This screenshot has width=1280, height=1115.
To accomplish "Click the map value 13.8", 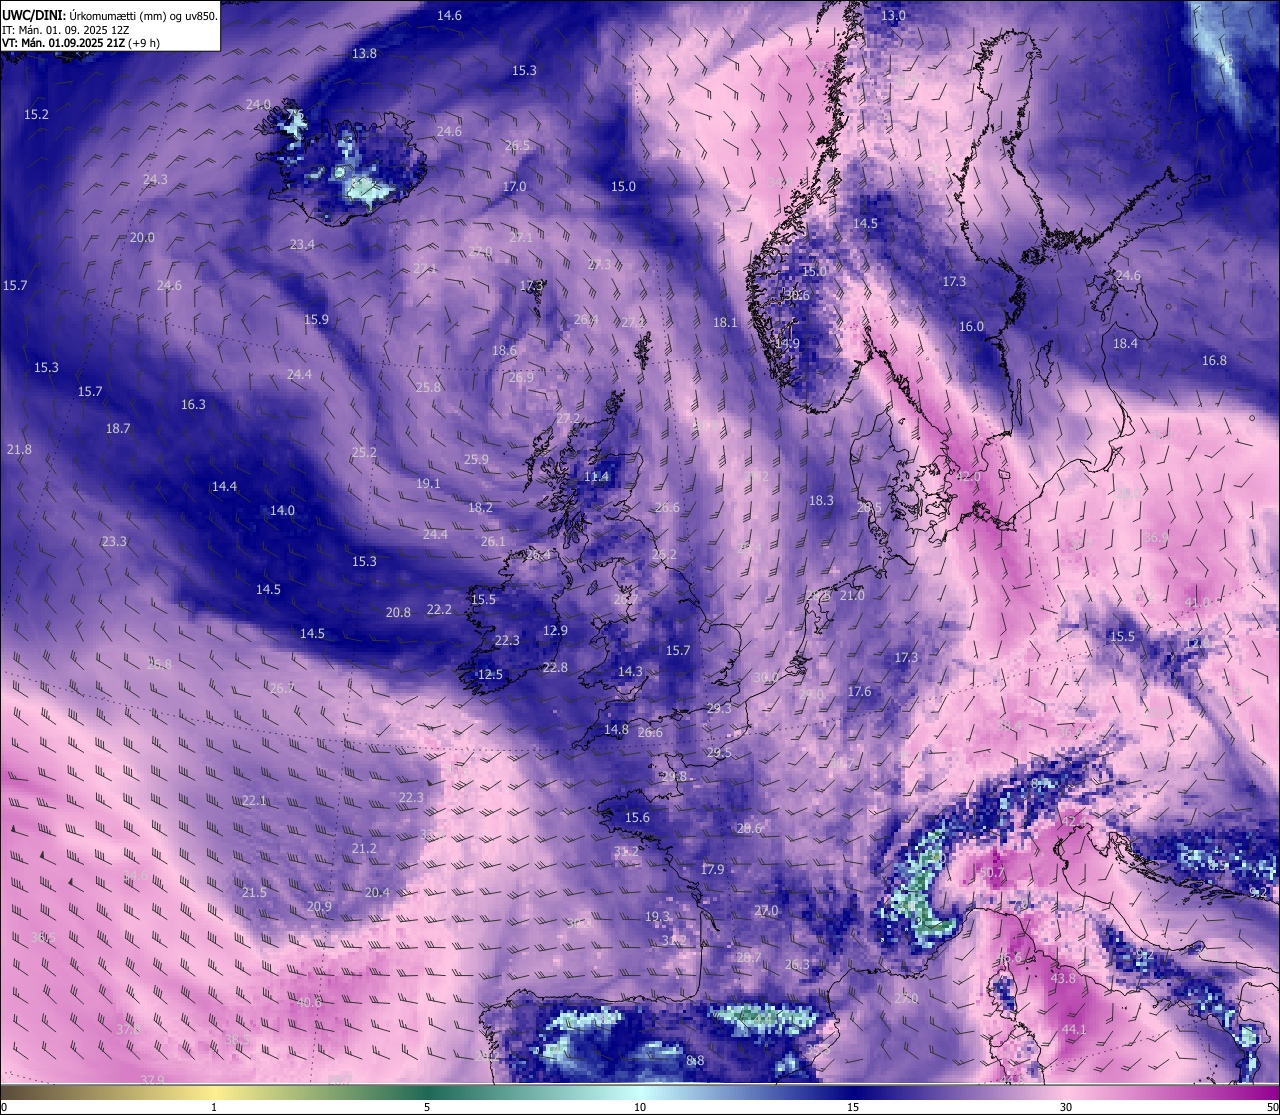I will click(x=364, y=53).
